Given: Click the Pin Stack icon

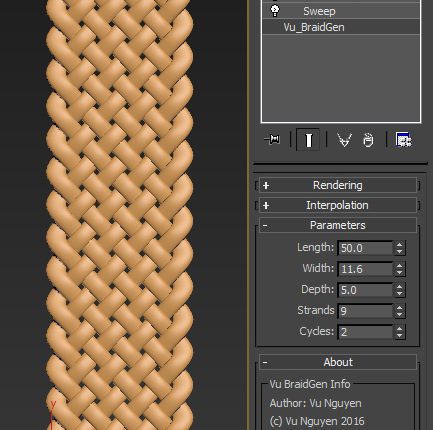Looking at the screenshot, I should tap(272, 139).
